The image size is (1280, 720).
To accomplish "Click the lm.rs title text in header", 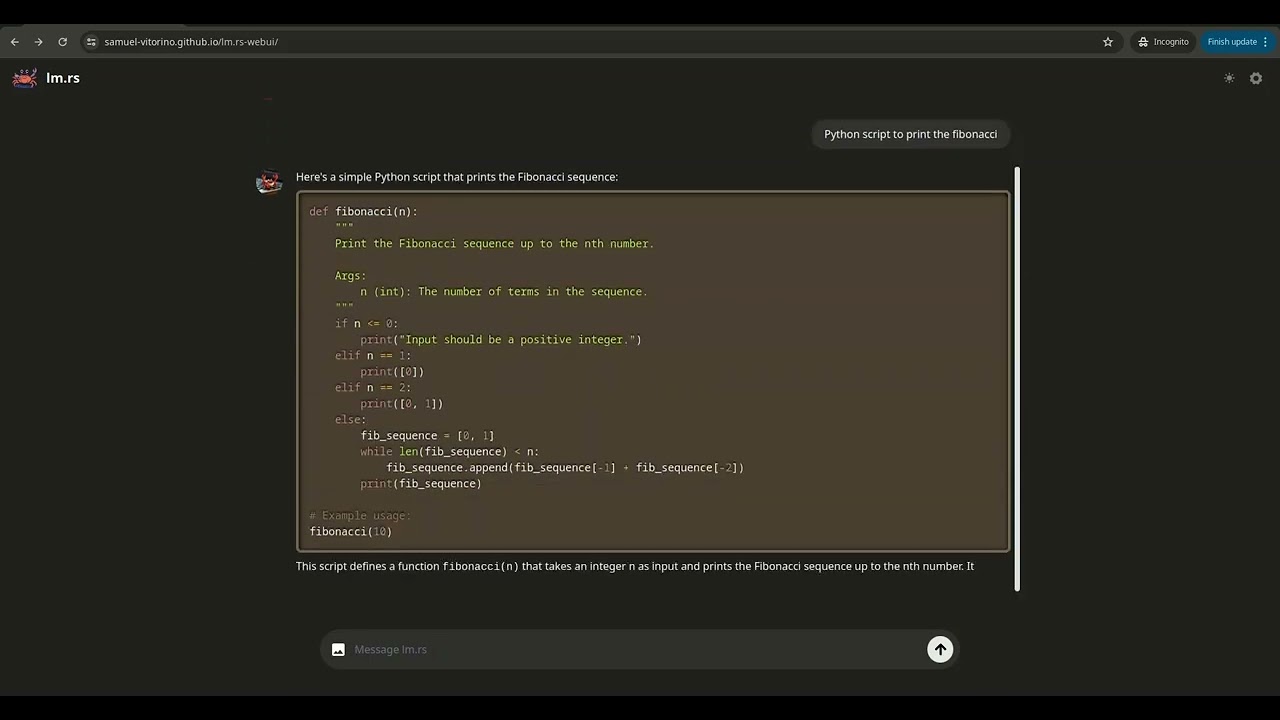I will [63, 78].
